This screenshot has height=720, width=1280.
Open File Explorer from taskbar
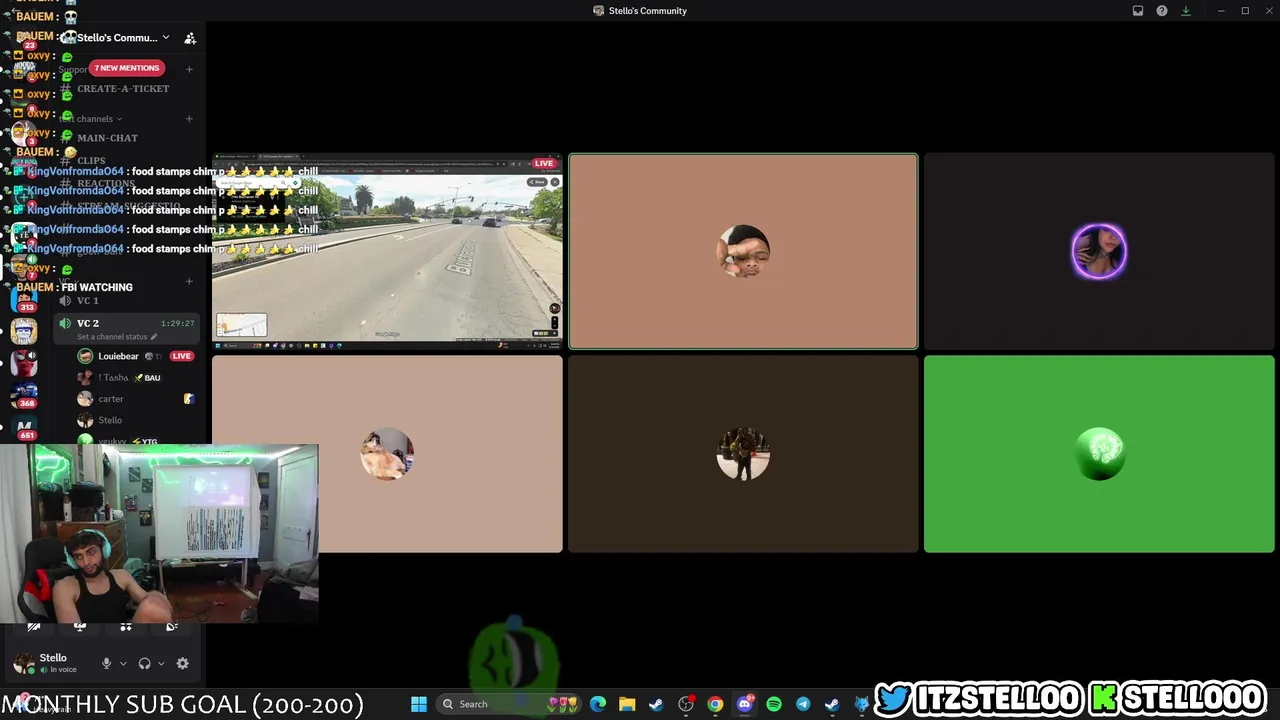point(627,704)
